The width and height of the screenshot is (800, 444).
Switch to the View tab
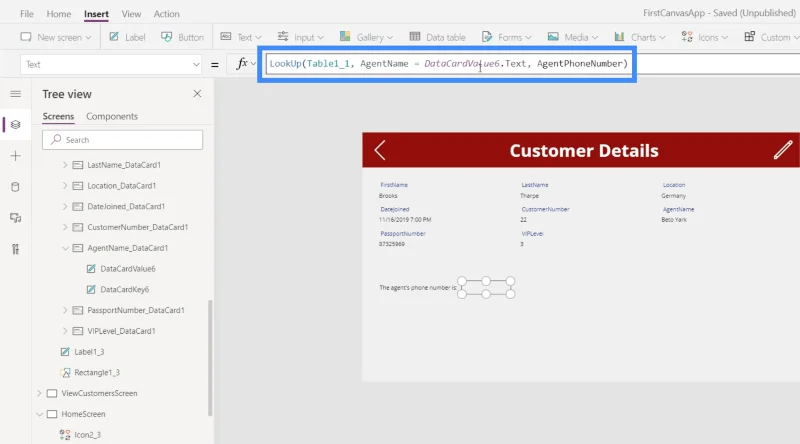point(131,14)
